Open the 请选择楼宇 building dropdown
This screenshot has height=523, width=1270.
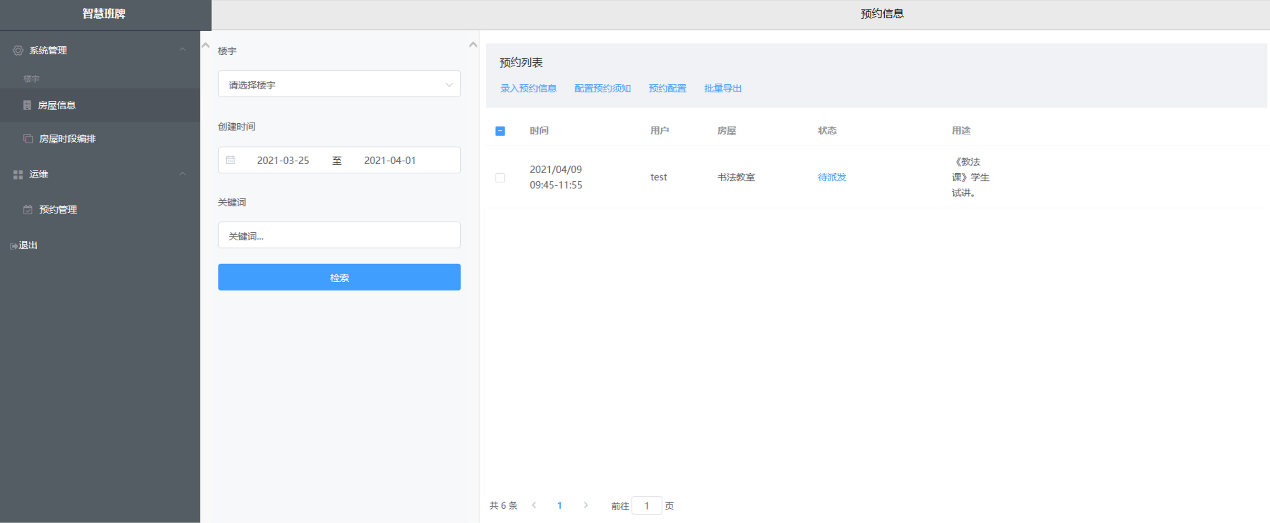(339, 84)
